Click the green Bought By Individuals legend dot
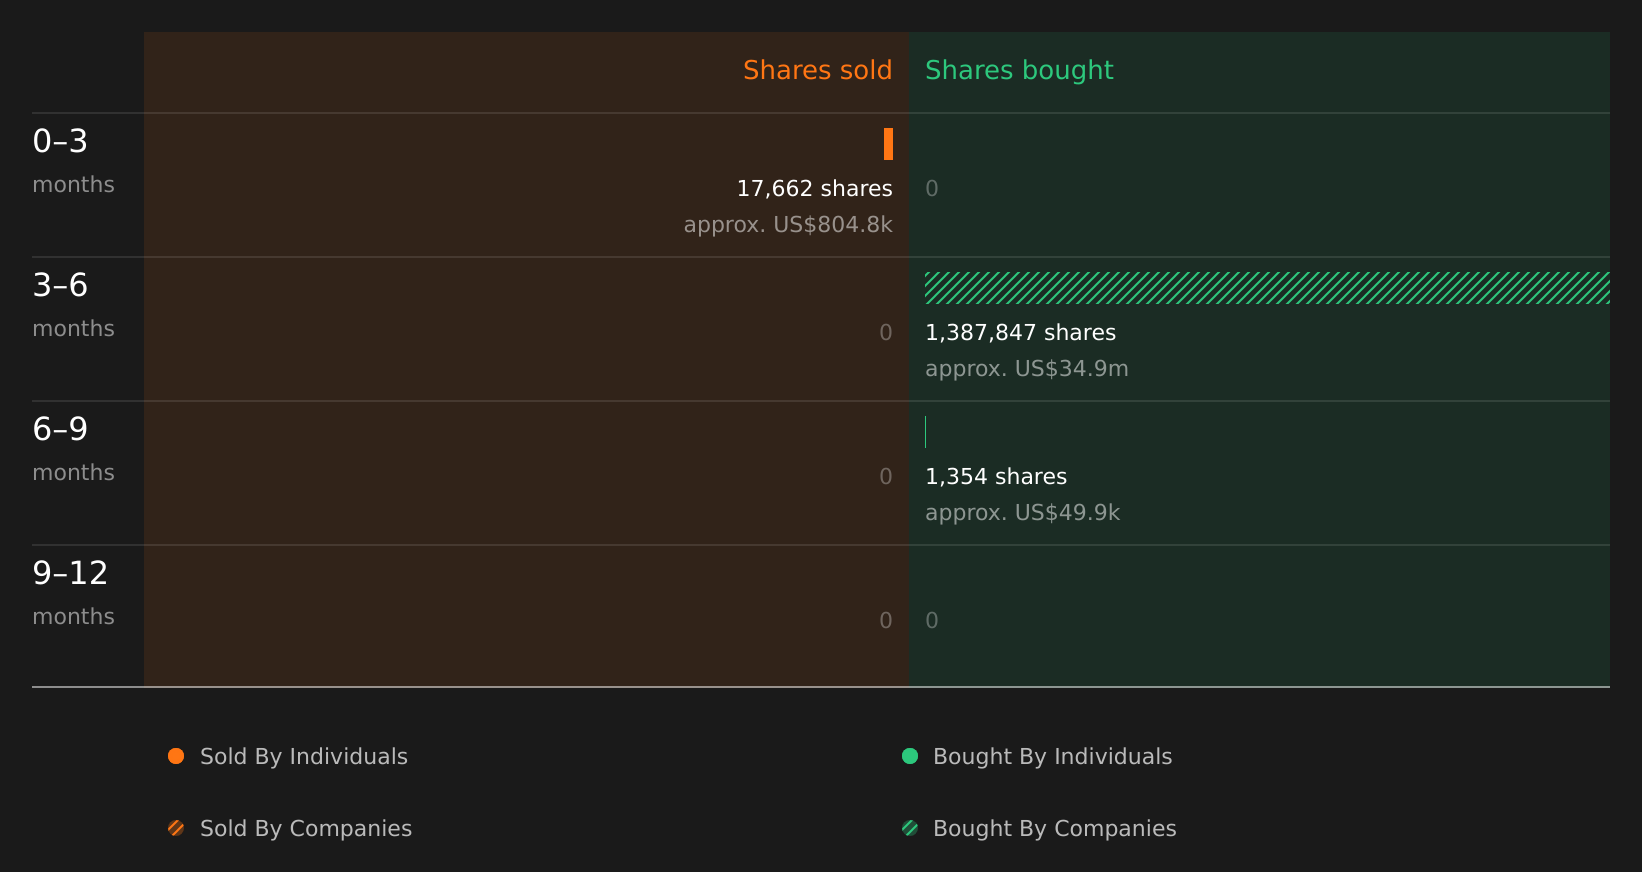The height and width of the screenshot is (872, 1642). pos(910,756)
